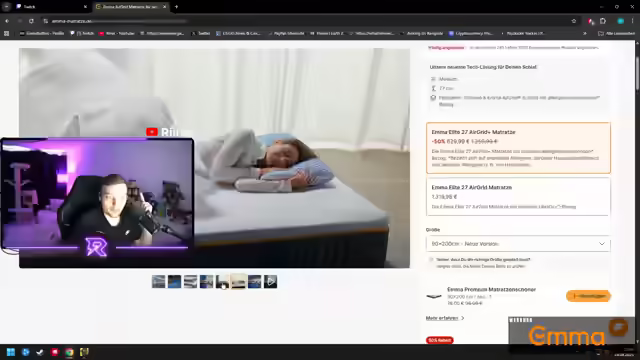
Task: Open the Twitch bookmark in bookmarks bar
Action: coord(82,33)
